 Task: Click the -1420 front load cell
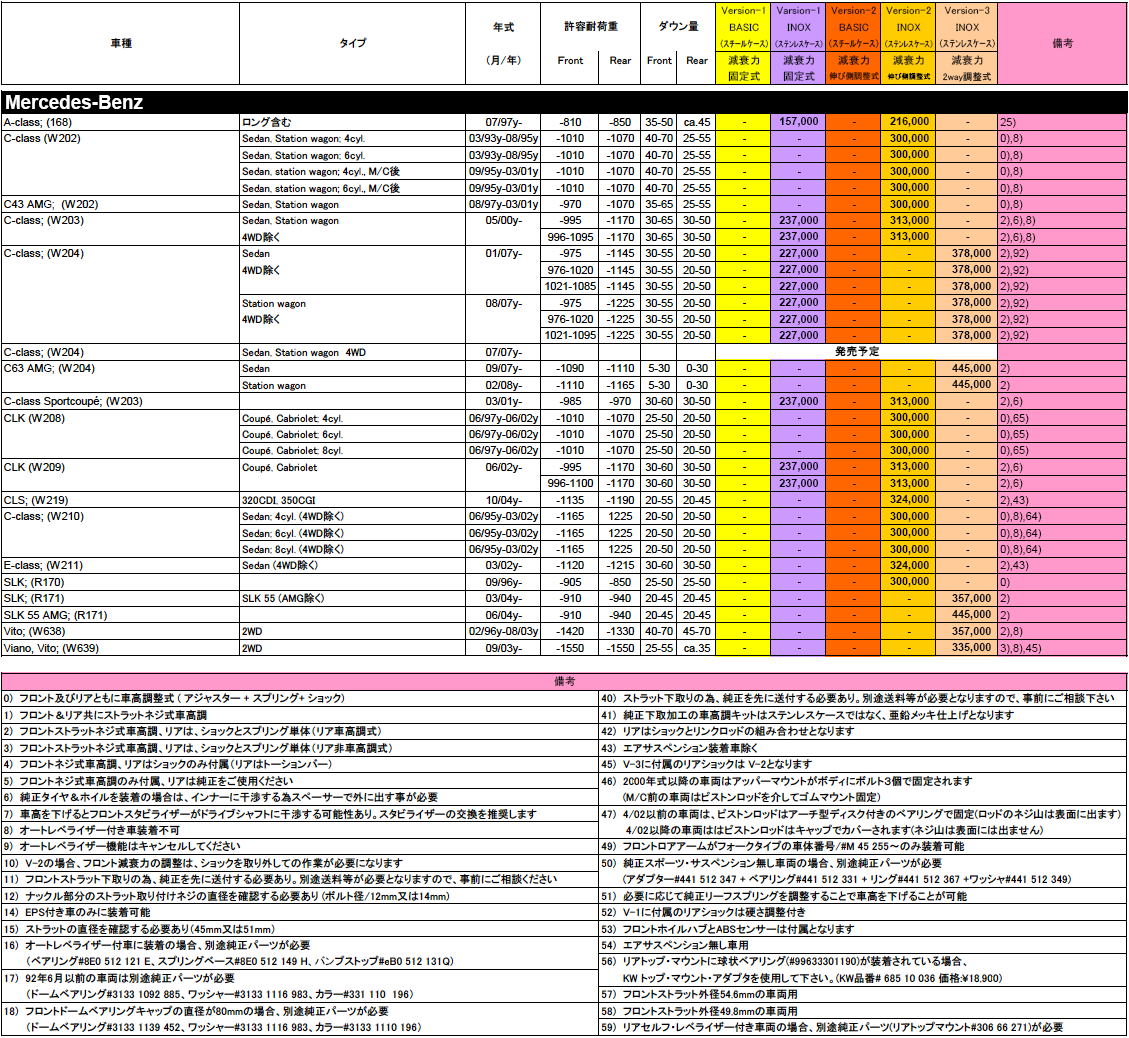click(570, 632)
